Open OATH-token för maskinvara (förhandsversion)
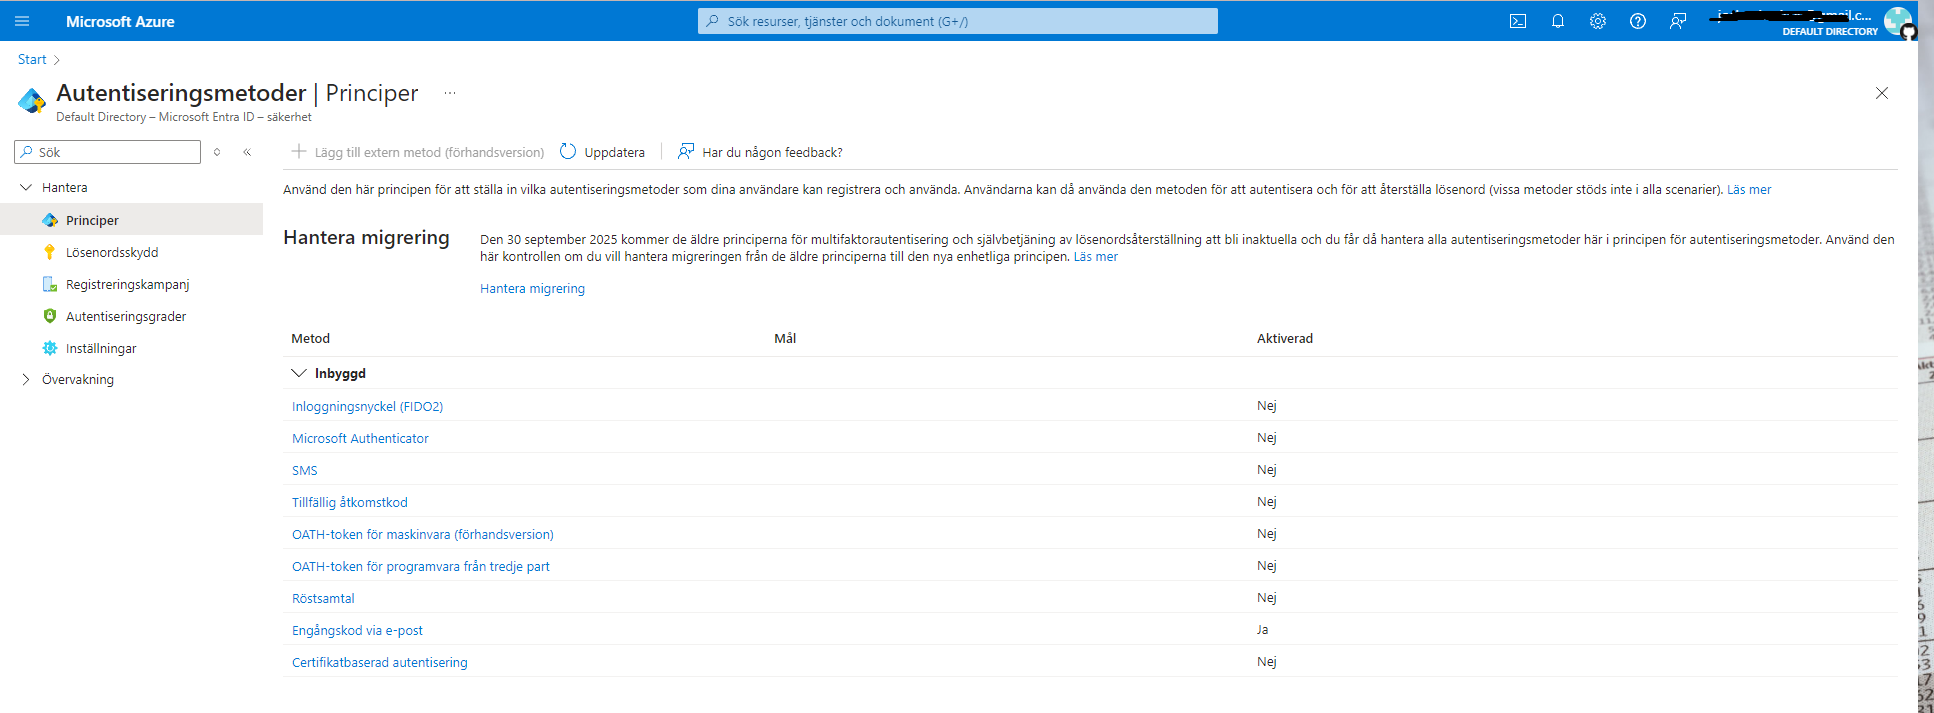Image resolution: width=1934 pixels, height=713 pixels. click(x=423, y=534)
